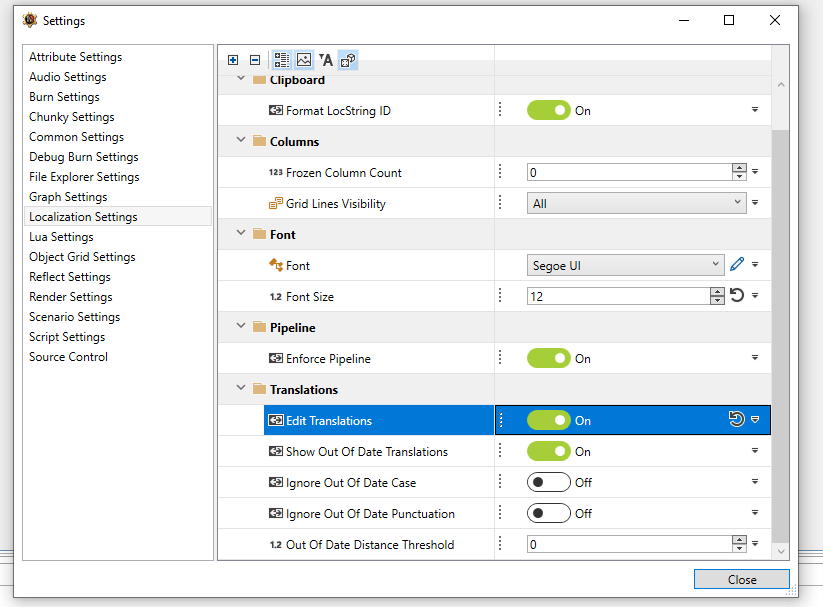Open the options arrow for Frozen Column Count
The image size is (823, 607).
pyautogui.click(x=755, y=172)
